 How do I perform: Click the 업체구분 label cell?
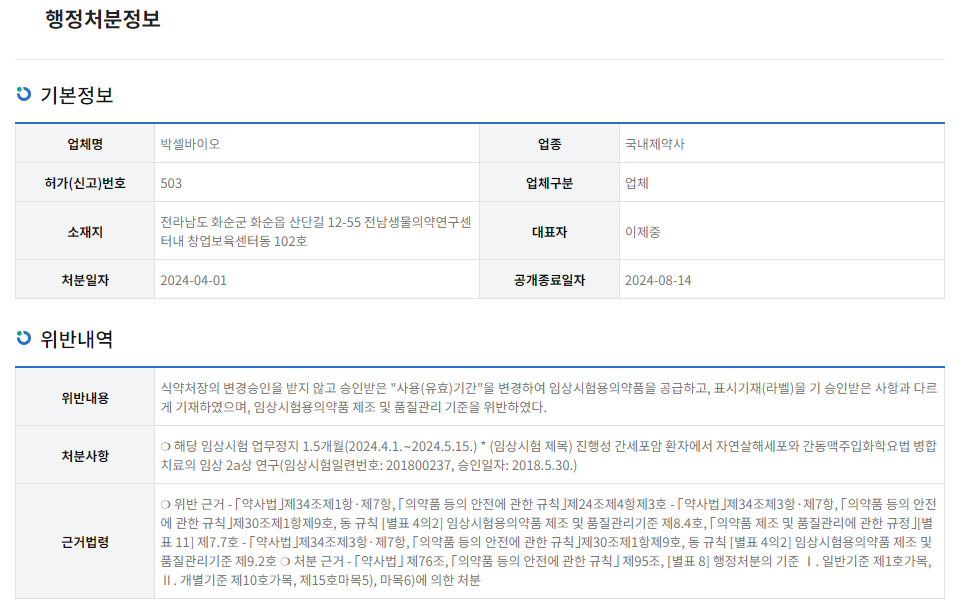[551, 182]
